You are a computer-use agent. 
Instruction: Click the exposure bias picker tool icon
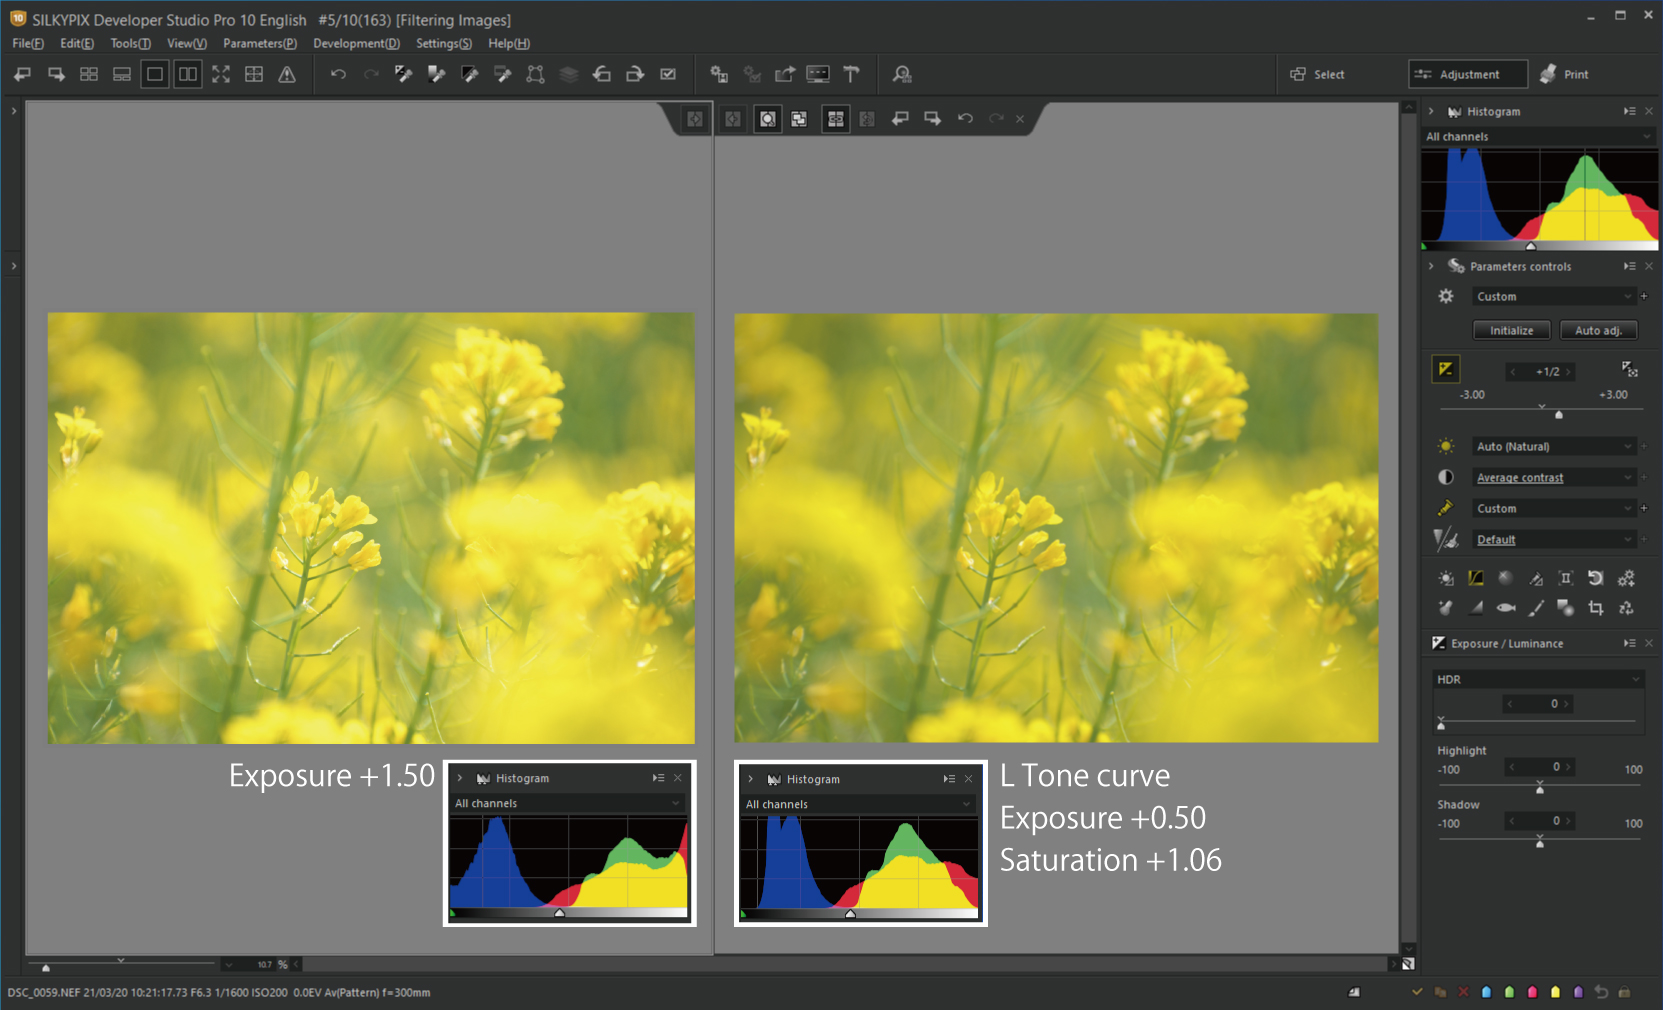(x=1629, y=369)
